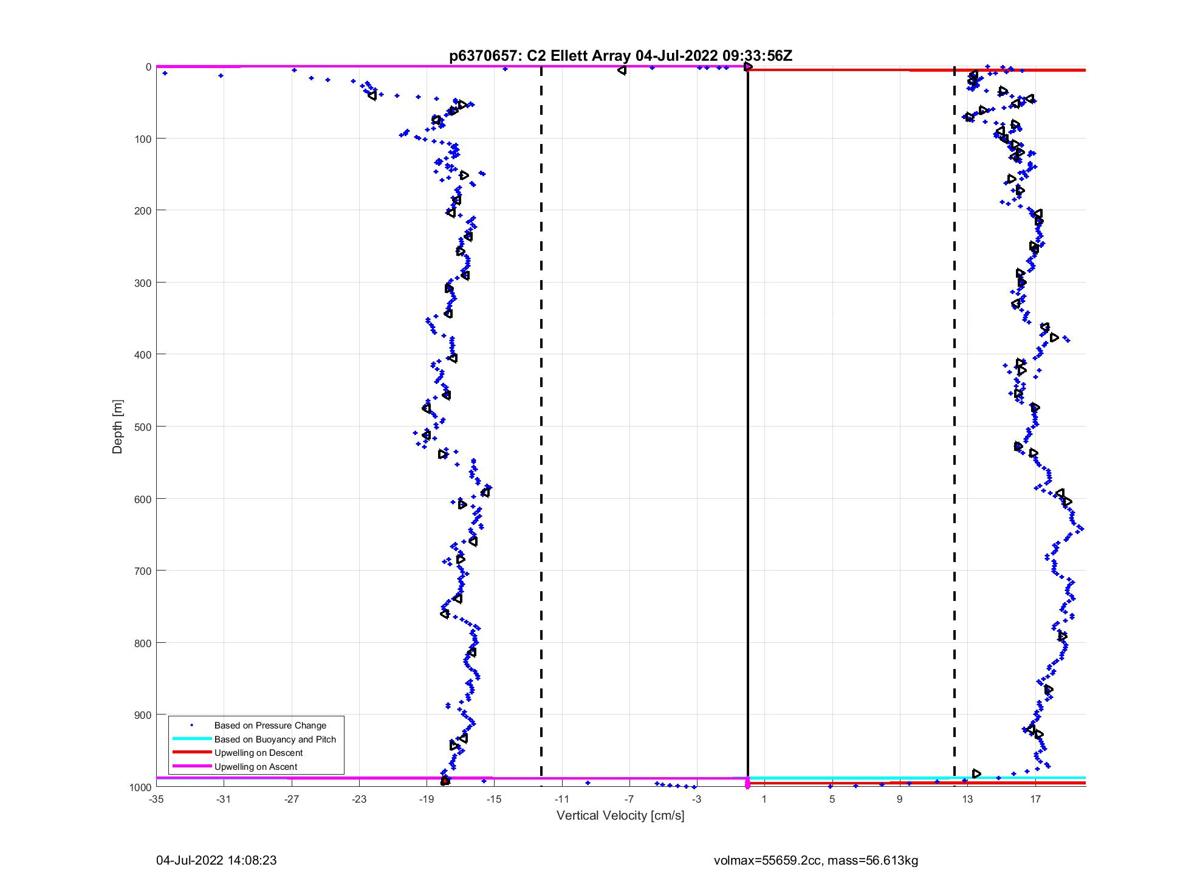
Task: Click the x-axis tick label -19
Action: (426, 800)
